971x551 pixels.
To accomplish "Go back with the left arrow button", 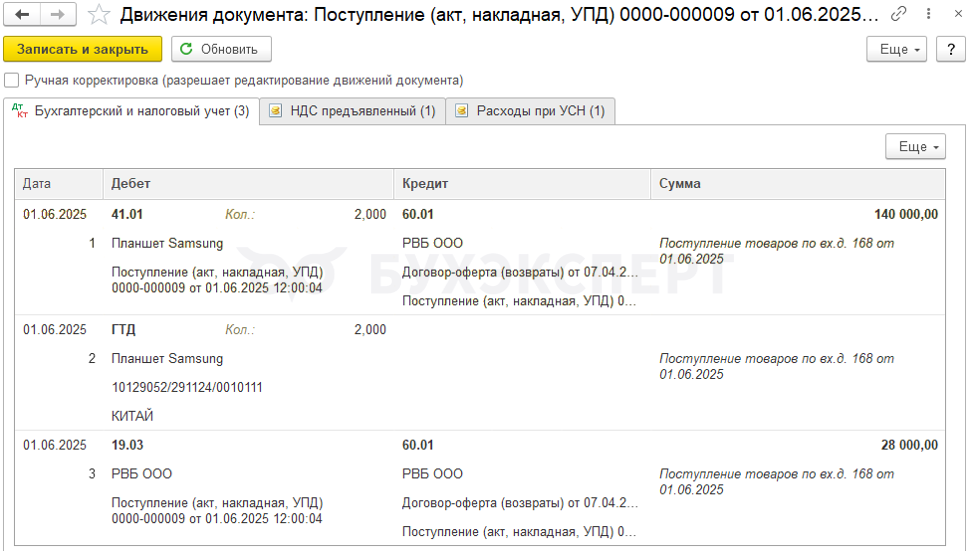I will (x=22, y=14).
